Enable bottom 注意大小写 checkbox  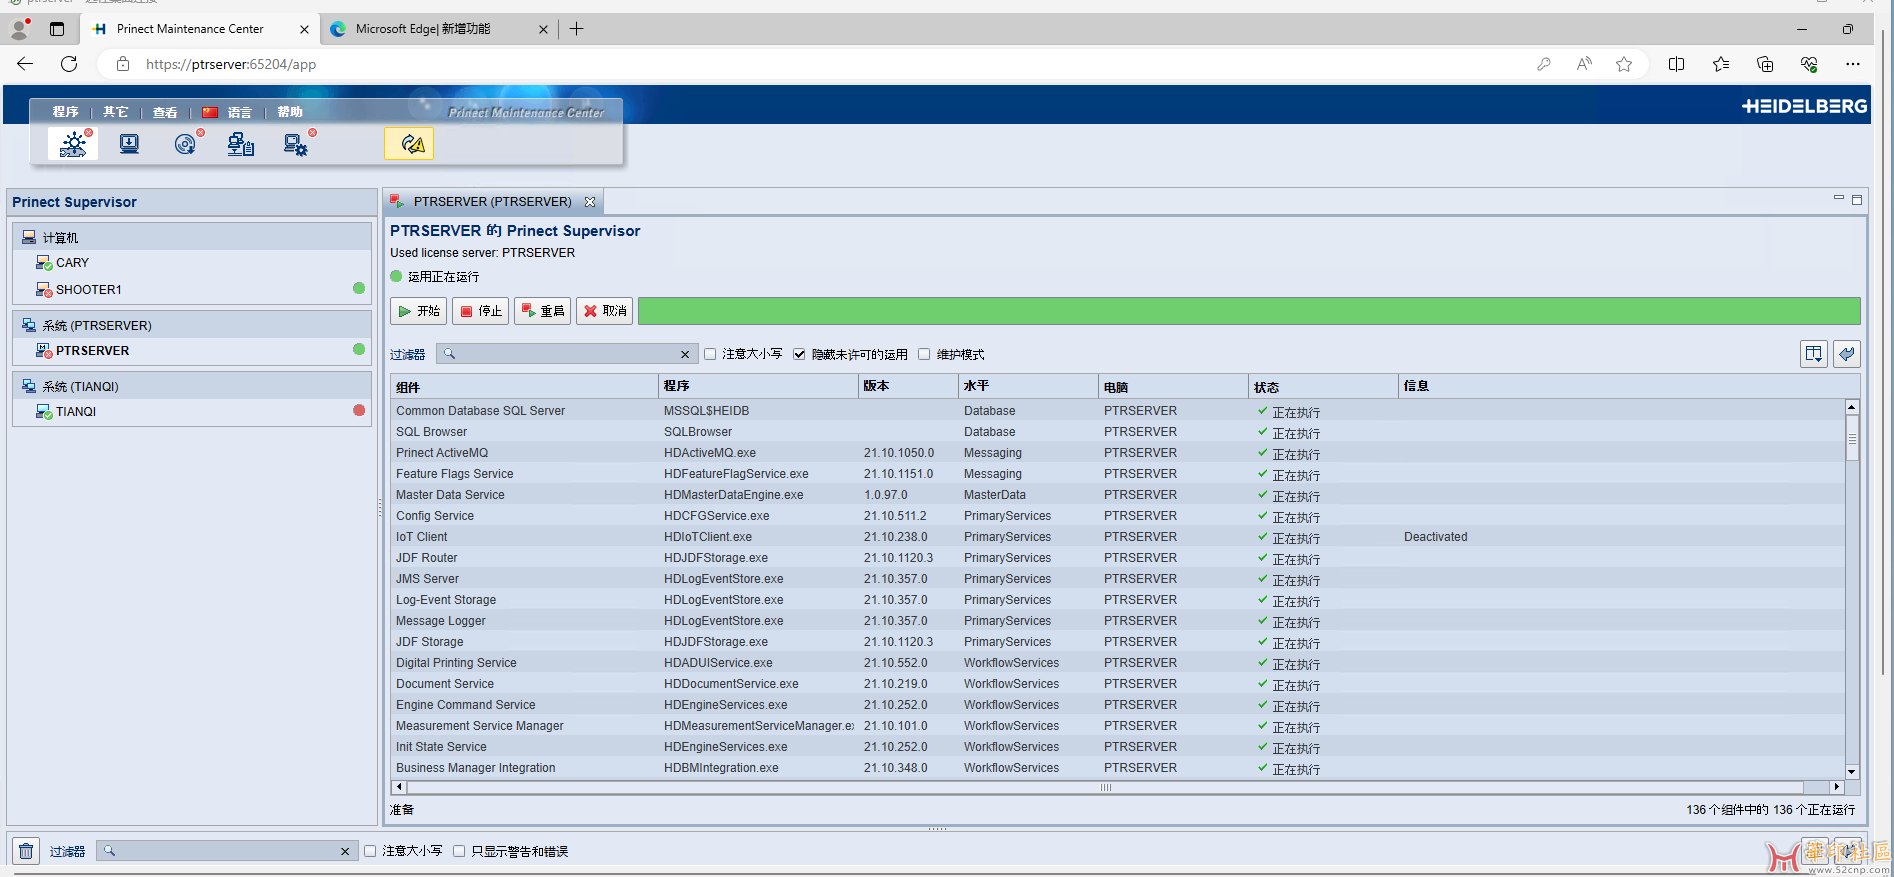[370, 851]
